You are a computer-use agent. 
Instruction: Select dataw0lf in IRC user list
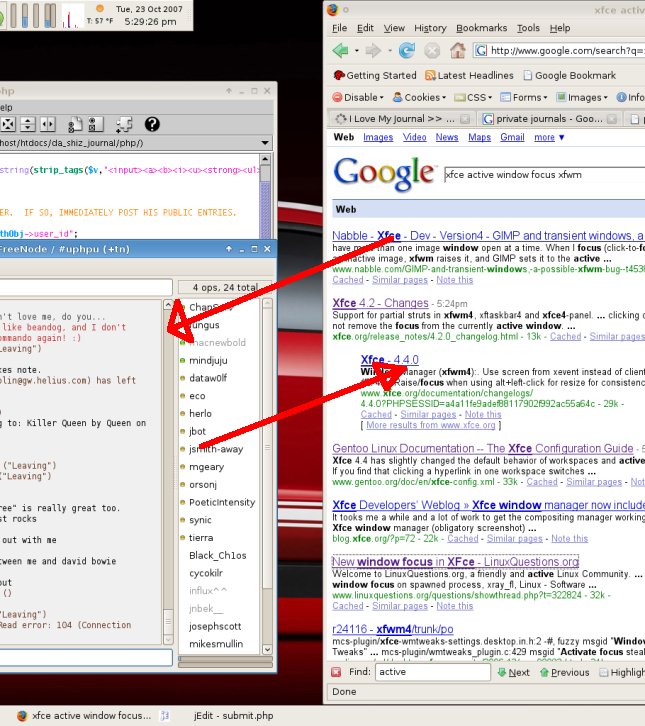208,378
